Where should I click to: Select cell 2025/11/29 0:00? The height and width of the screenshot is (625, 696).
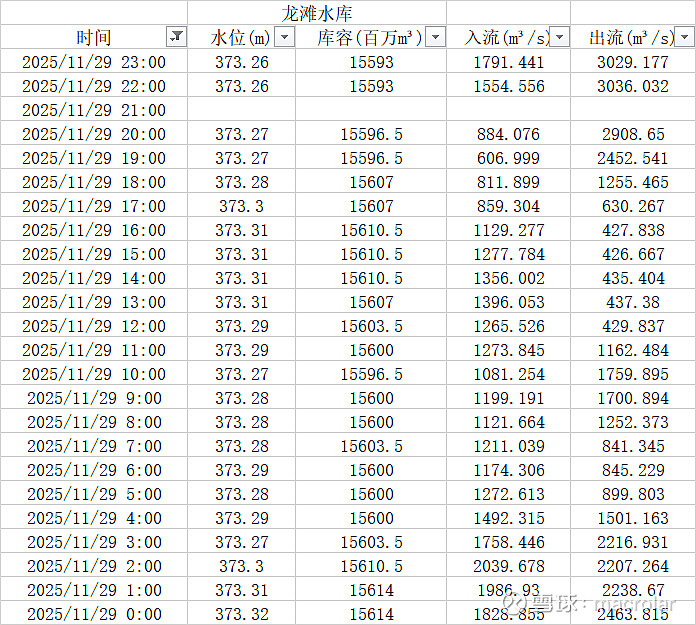coord(94,613)
